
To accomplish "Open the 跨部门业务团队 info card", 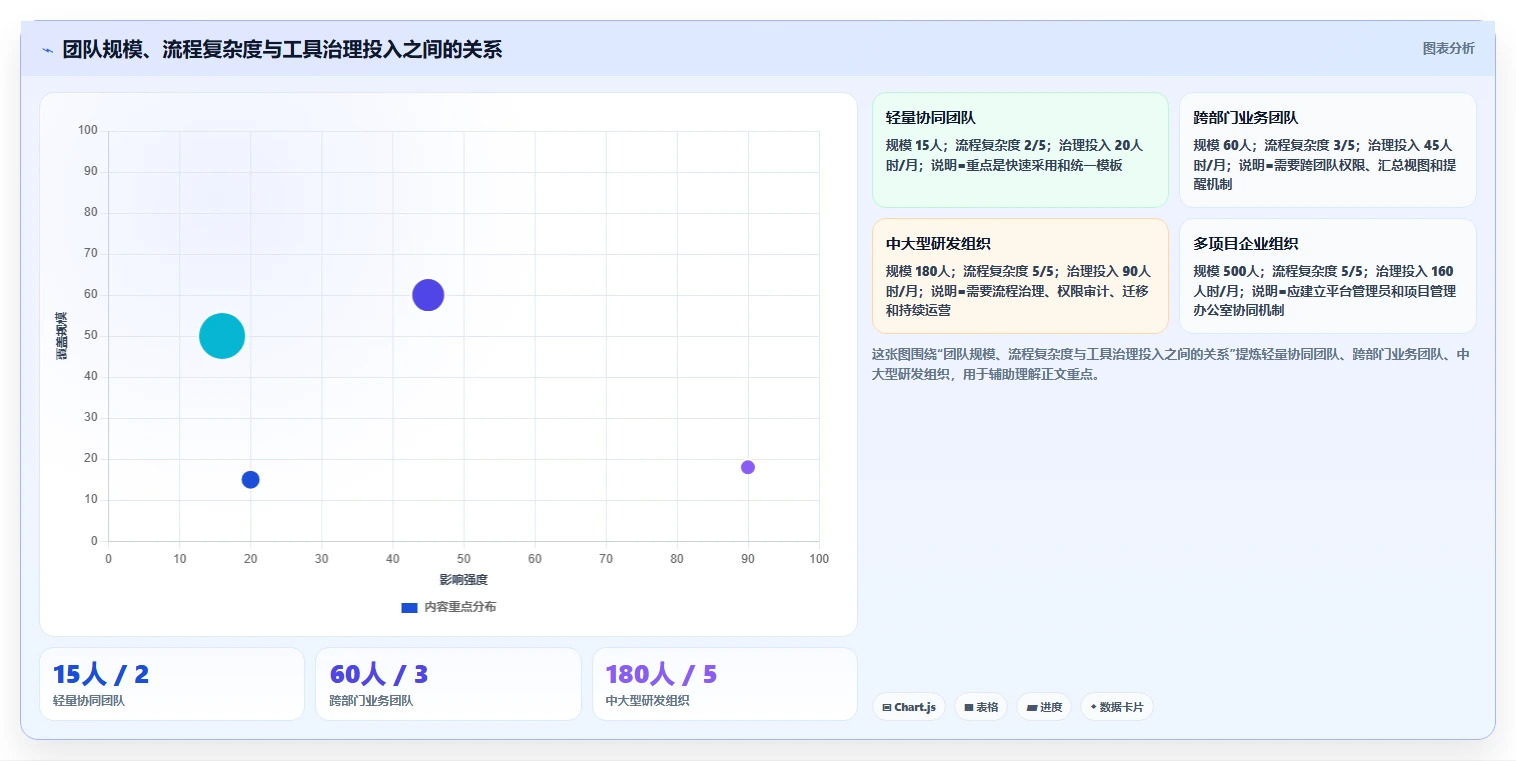I will [1327, 150].
